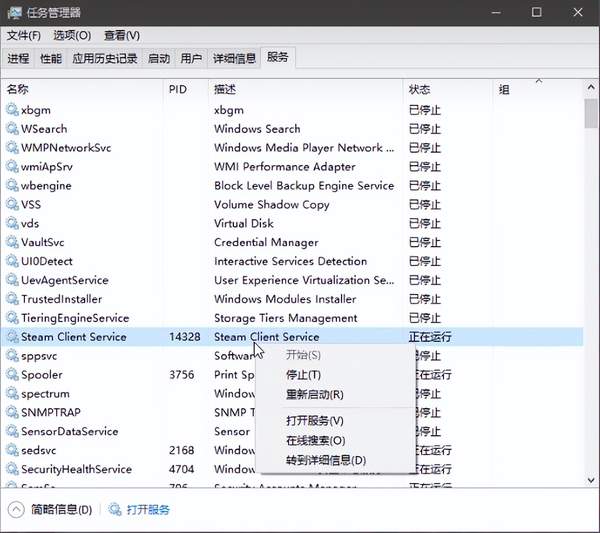Click the vertical scrollbar down arrow
This screenshot has width=600, height=533.
[x=591, y=479]
